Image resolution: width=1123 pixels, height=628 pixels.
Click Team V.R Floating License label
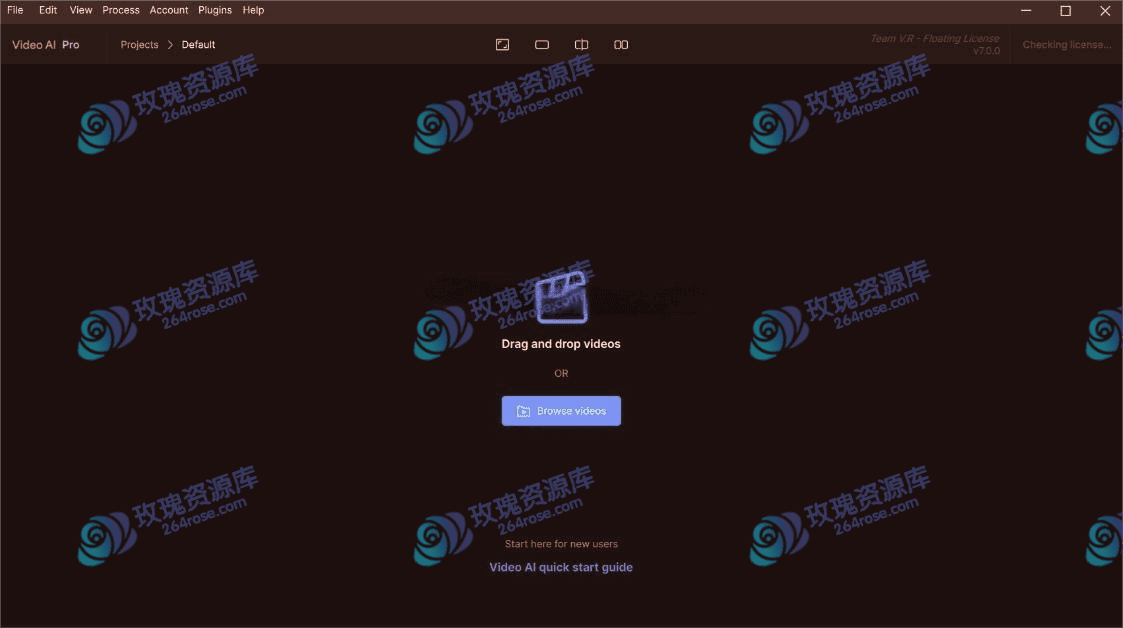point(935,39)
